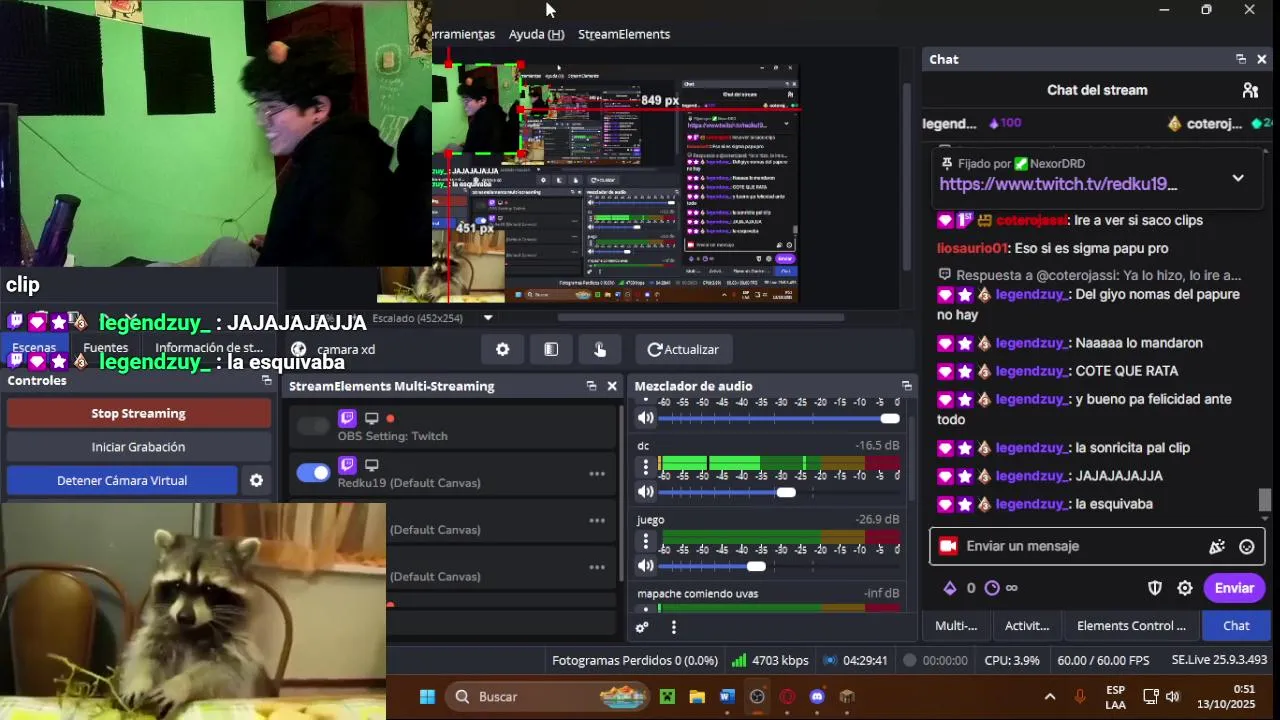This screenshot has width=1280, height=720.
Task: Pop out the Controles dock
Action: point(267,380)
